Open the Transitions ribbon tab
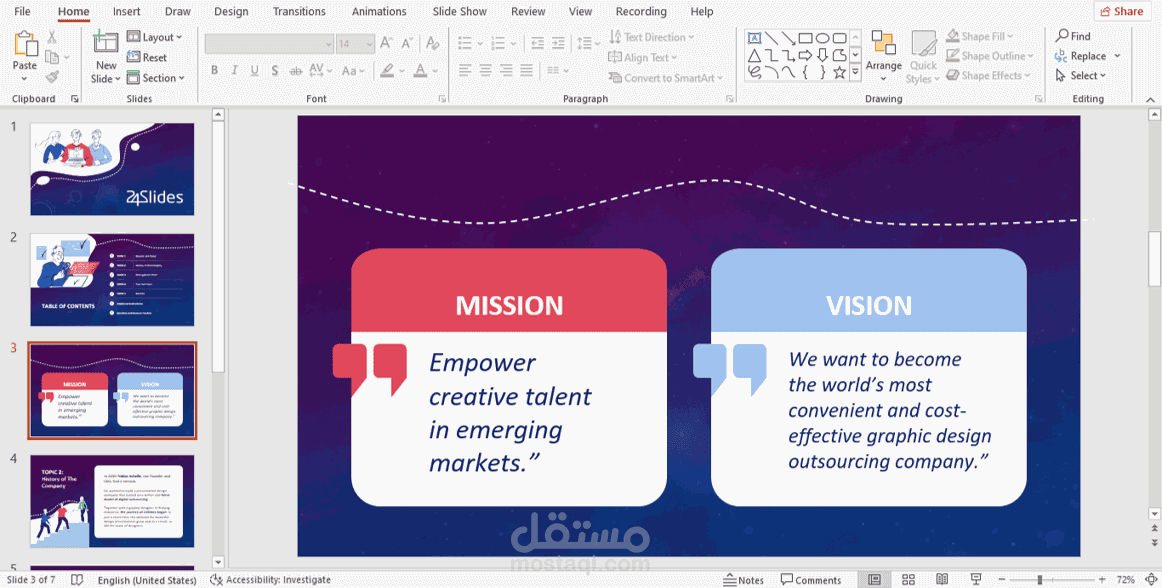1162x588 pixels. [299, 11]
